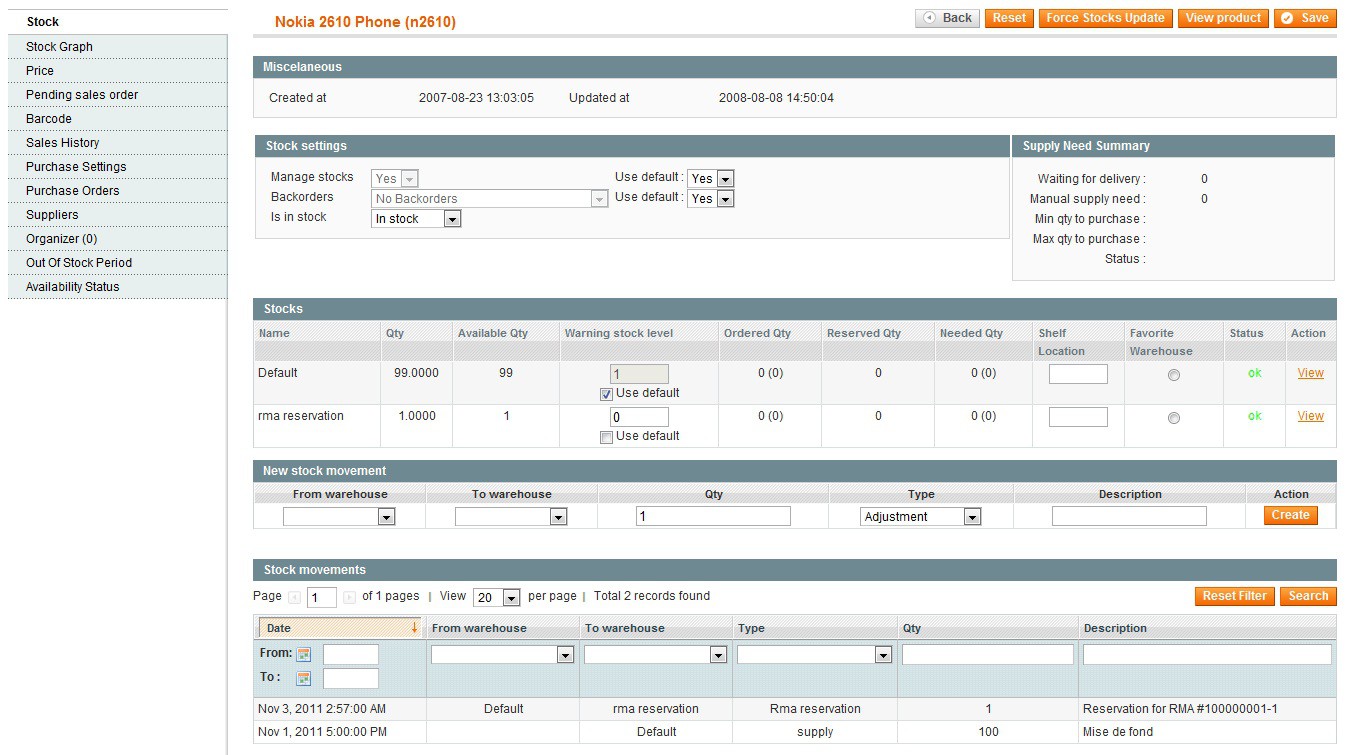Click the From date filter field
Viewport: 1351px width, 755px height.
351,655
